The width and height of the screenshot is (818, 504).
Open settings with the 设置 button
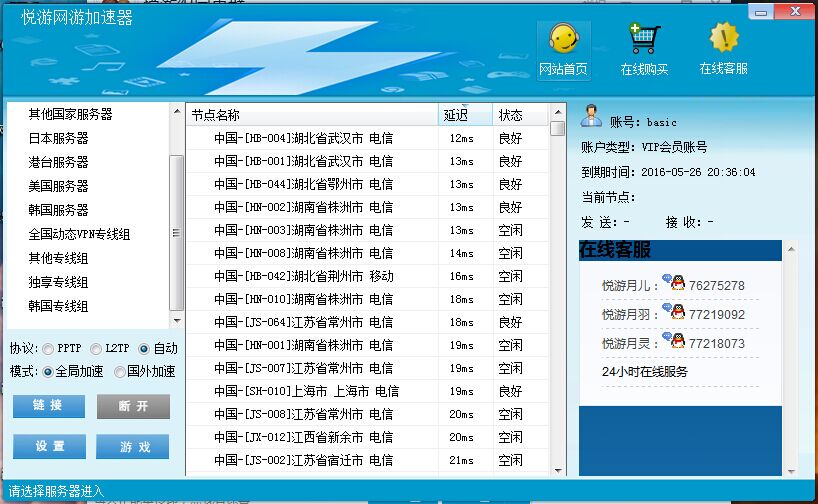point(49,447)
